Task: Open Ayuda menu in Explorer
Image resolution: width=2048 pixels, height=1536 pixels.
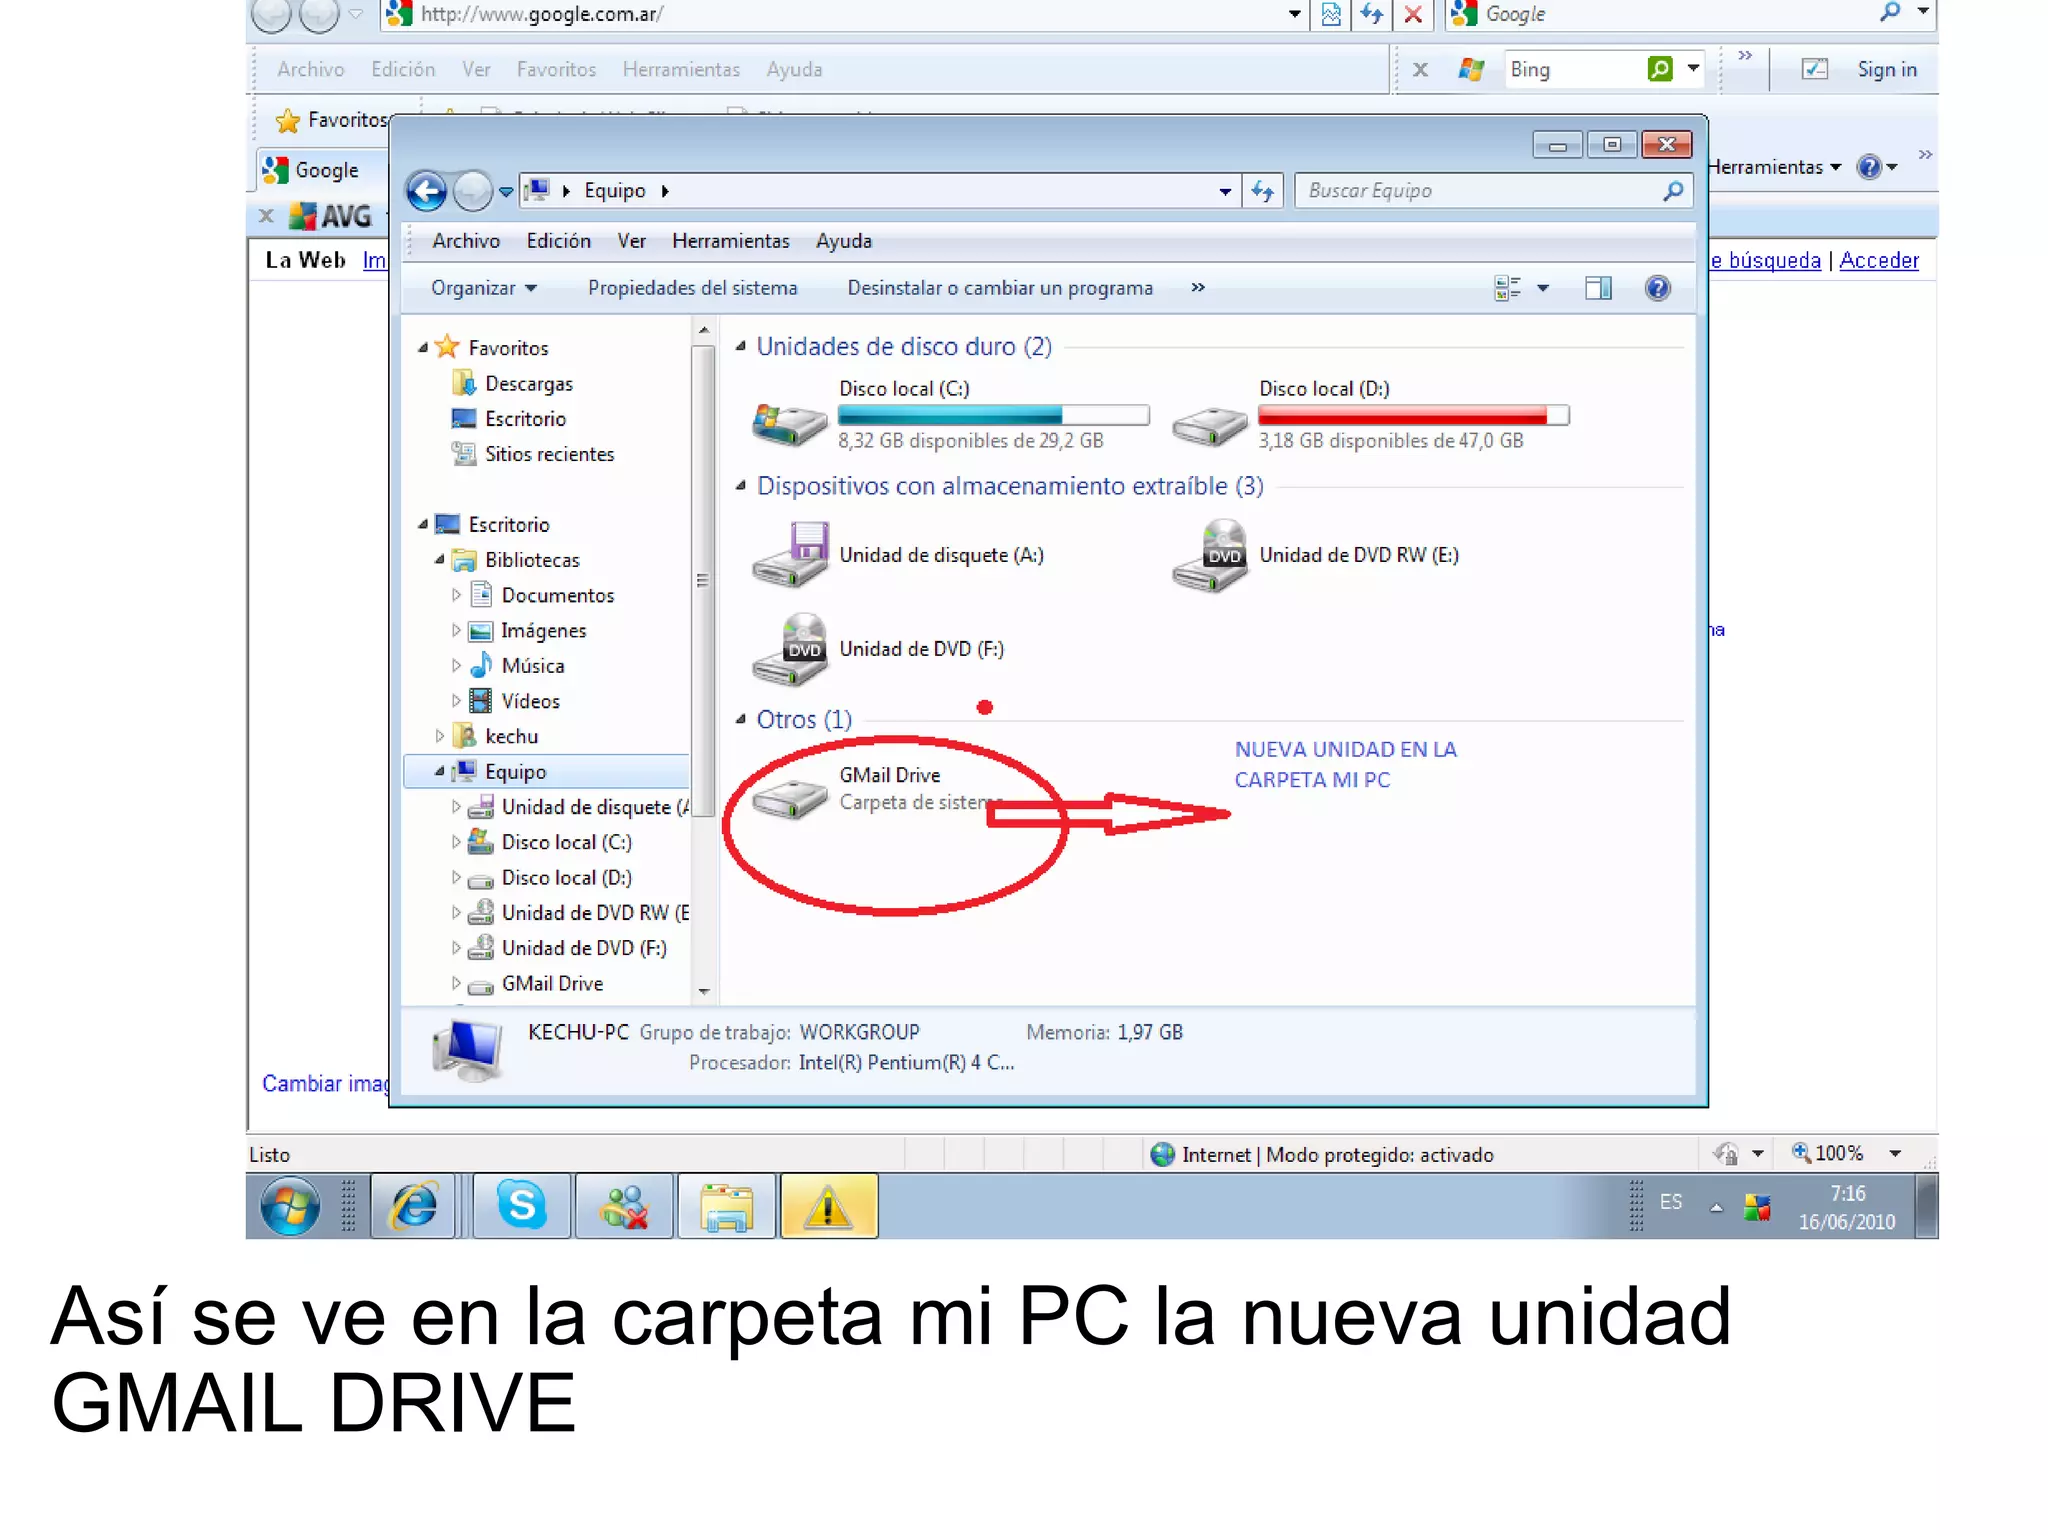Action: [844, 241]
